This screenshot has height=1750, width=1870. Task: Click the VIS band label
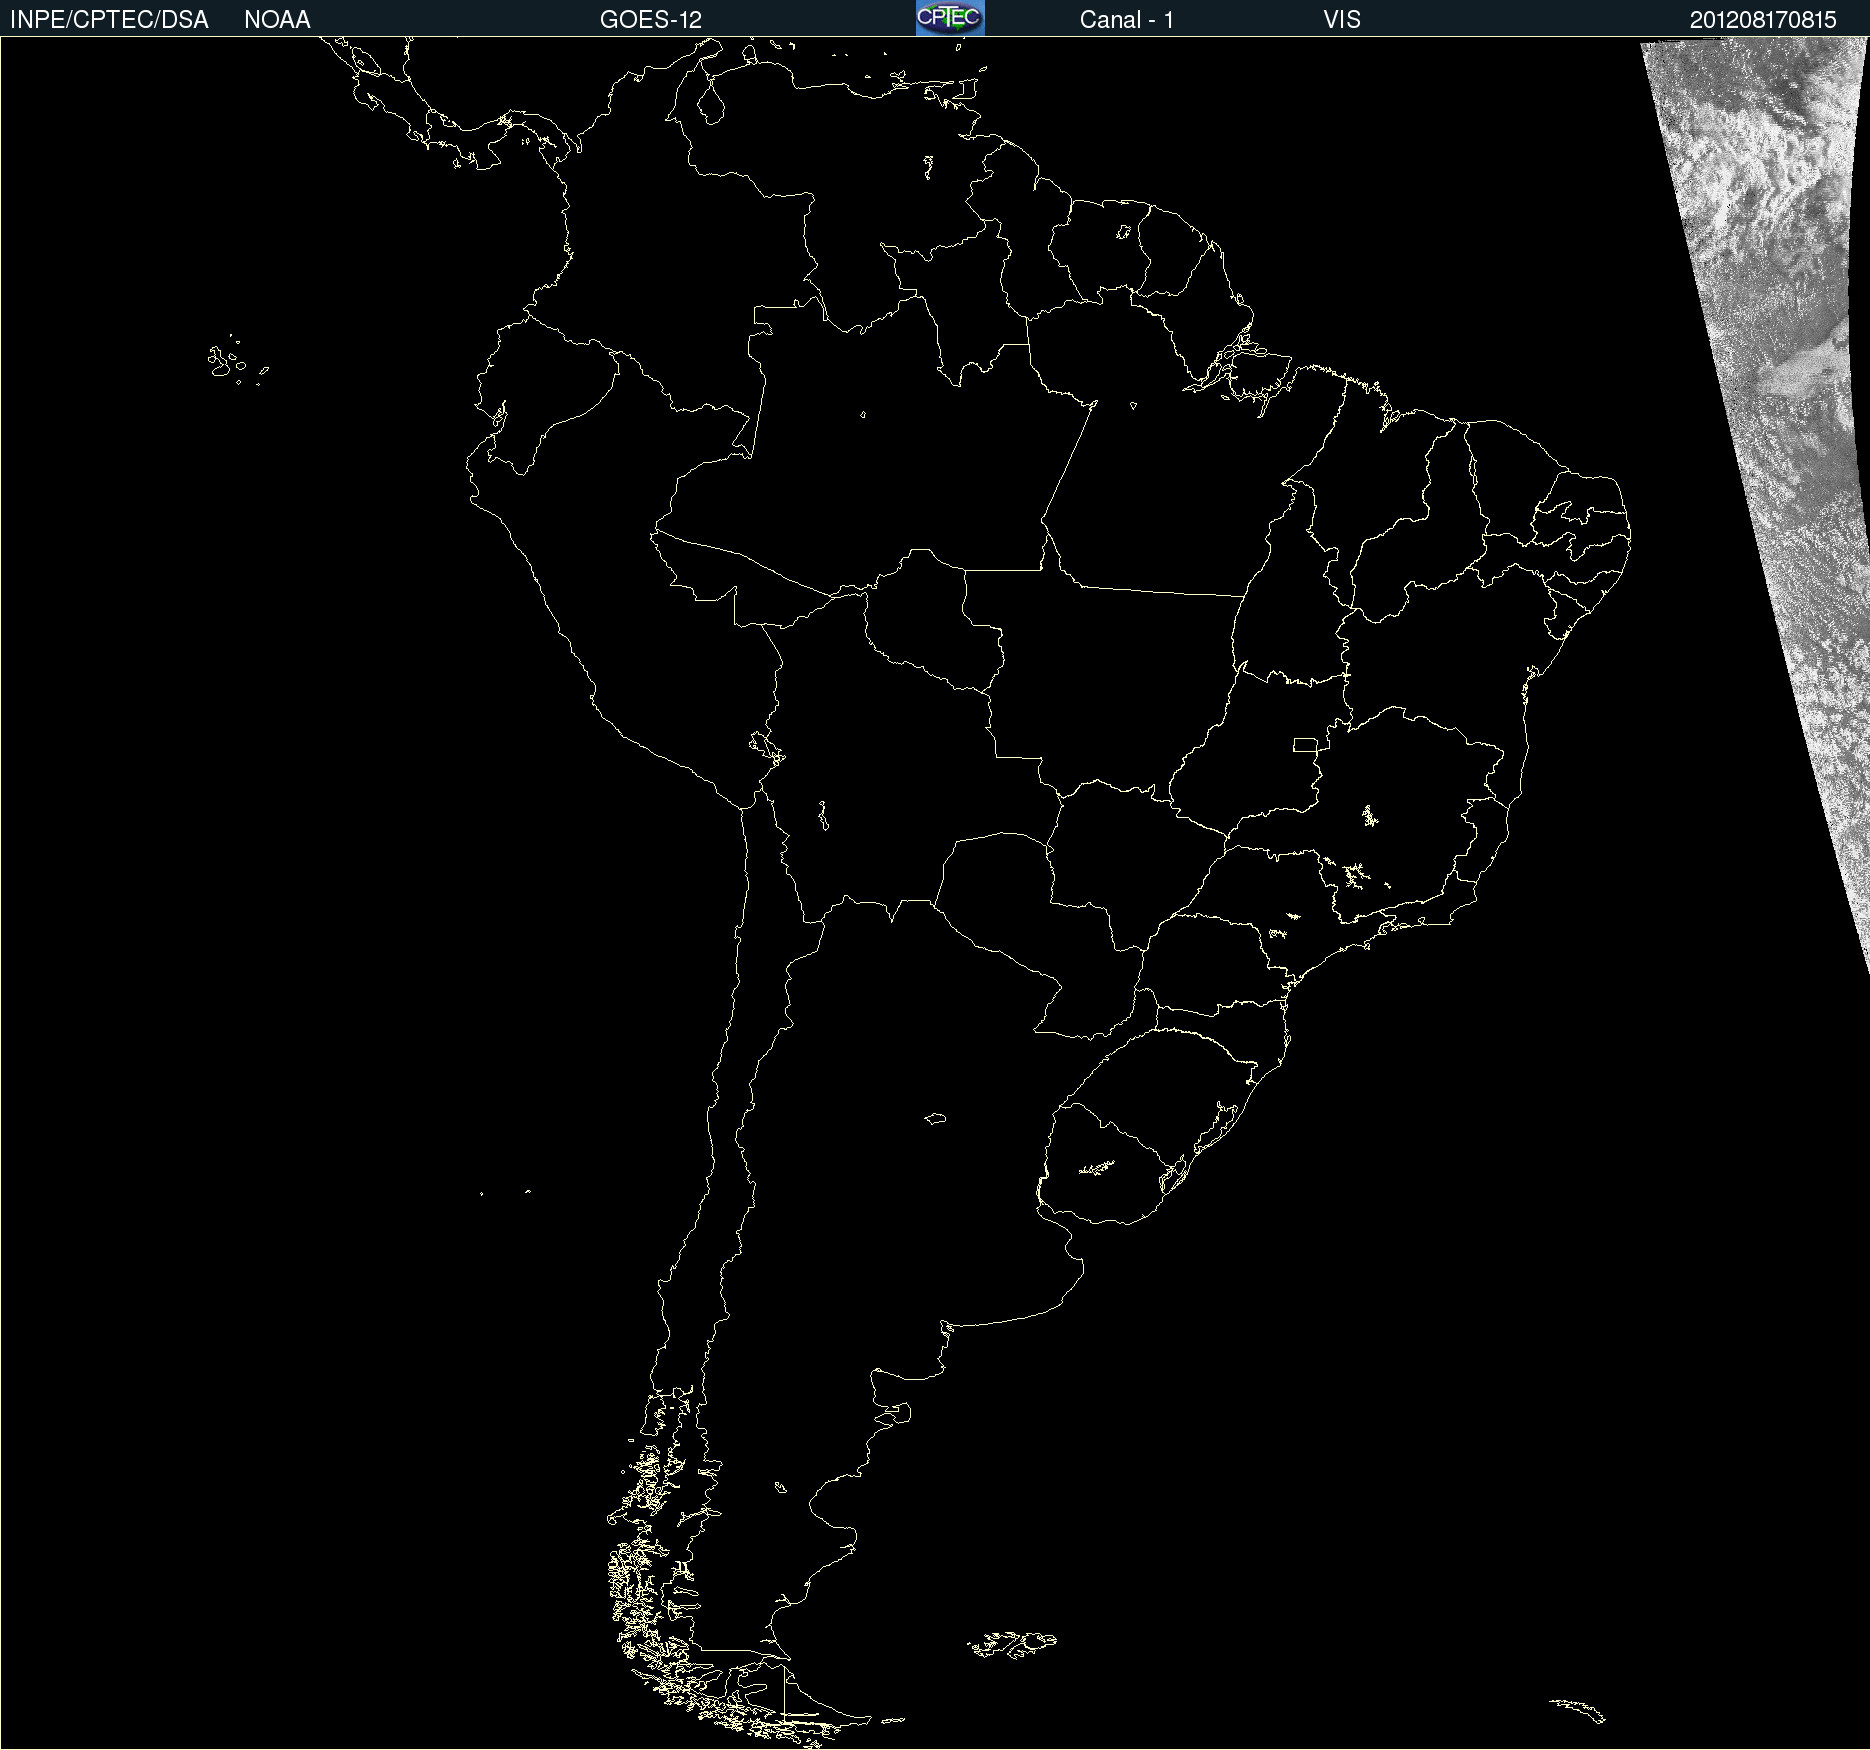[x=1342, y=20]
